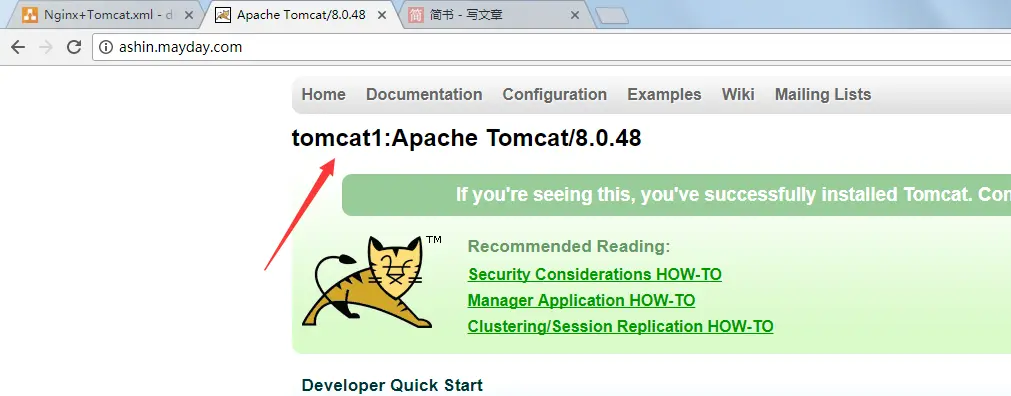Image resolution: width=1011 pixels, height=396 pixels.
Task: Switch to the Apache Tomcat/8.0.48 tab
Action: 301,15
